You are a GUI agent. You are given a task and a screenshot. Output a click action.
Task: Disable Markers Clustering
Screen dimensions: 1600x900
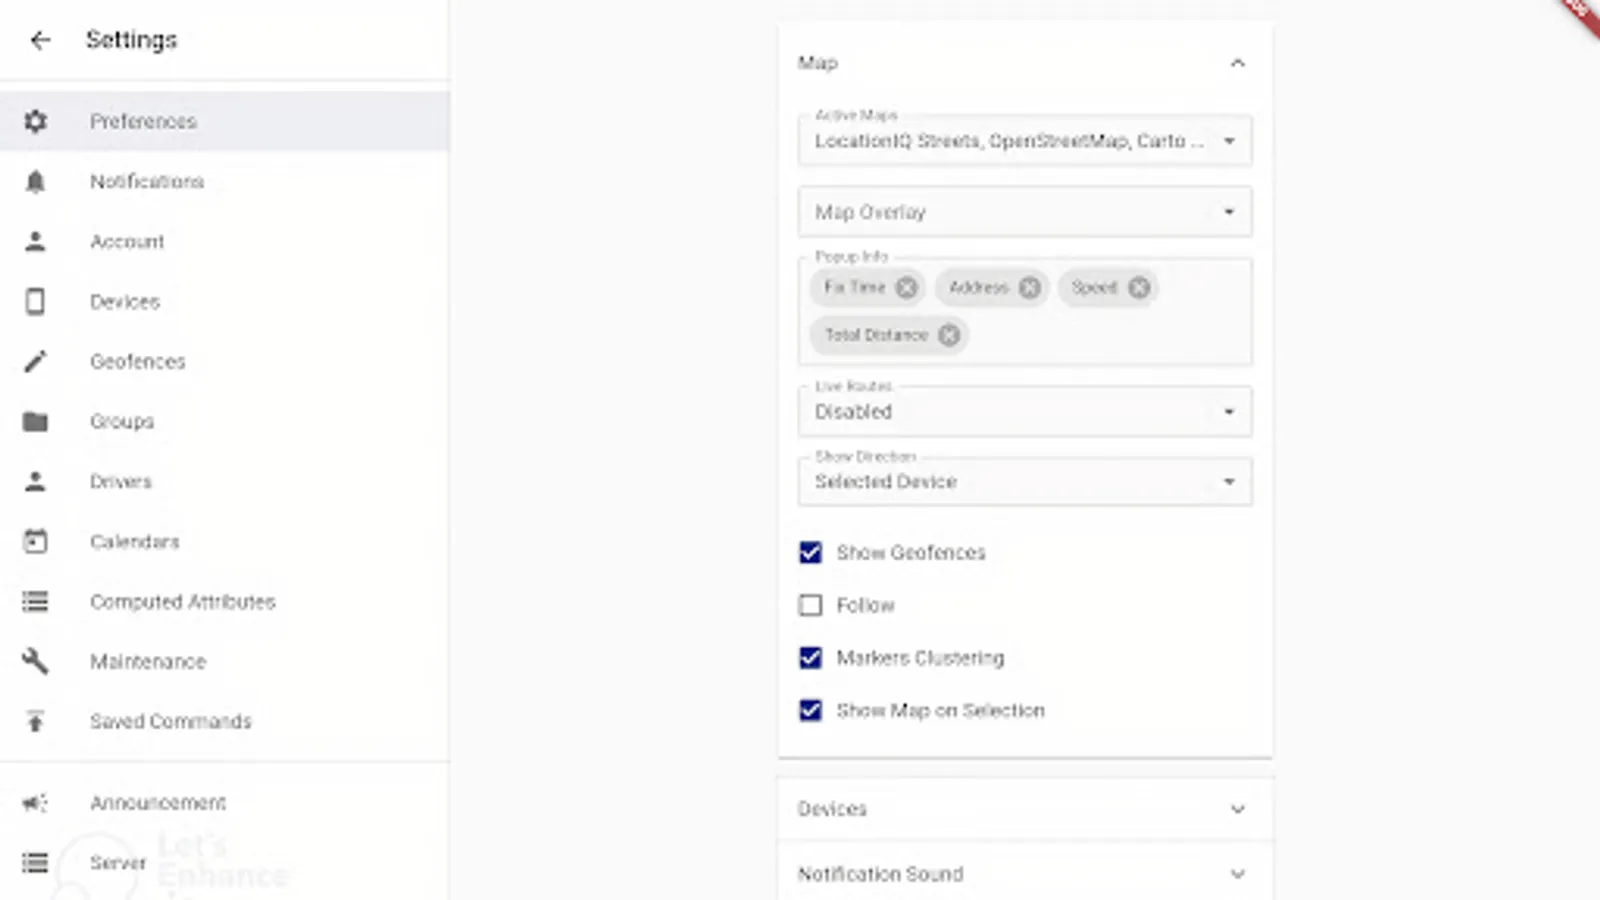811,658
